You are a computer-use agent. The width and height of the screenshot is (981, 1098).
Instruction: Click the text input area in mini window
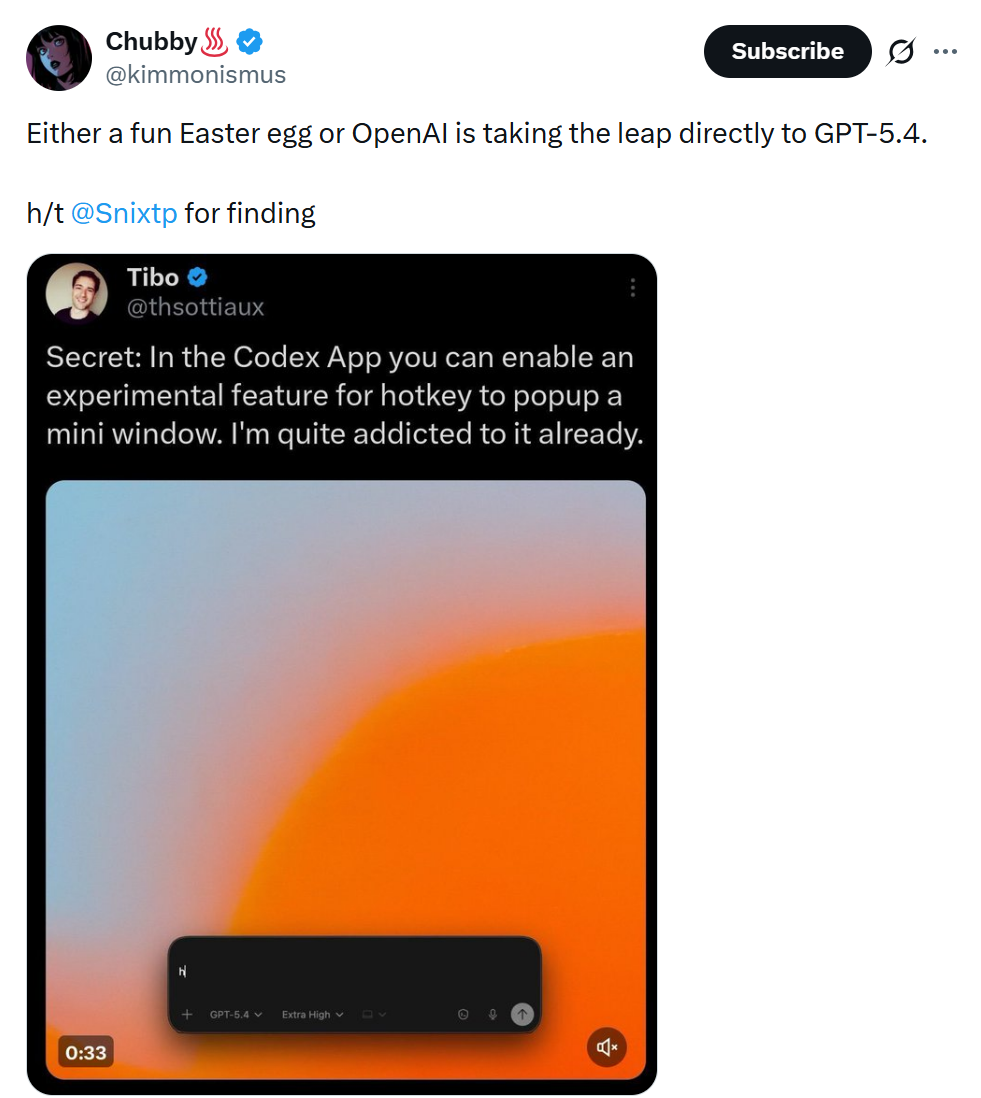350,970
